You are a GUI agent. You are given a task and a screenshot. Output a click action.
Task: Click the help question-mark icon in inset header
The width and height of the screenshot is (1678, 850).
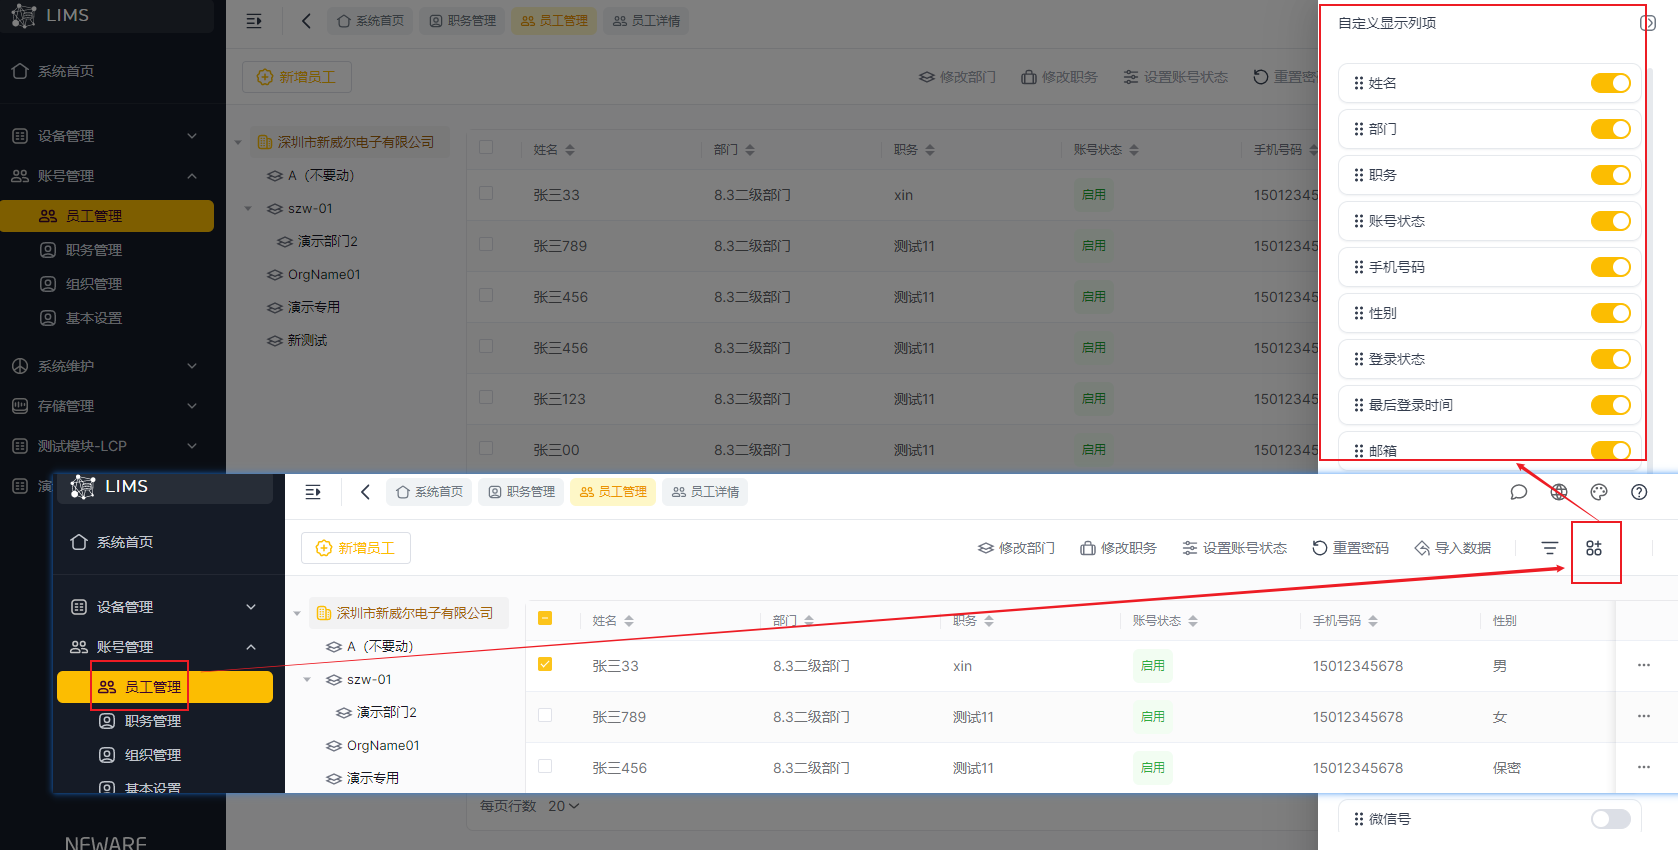click(1639, 492)
